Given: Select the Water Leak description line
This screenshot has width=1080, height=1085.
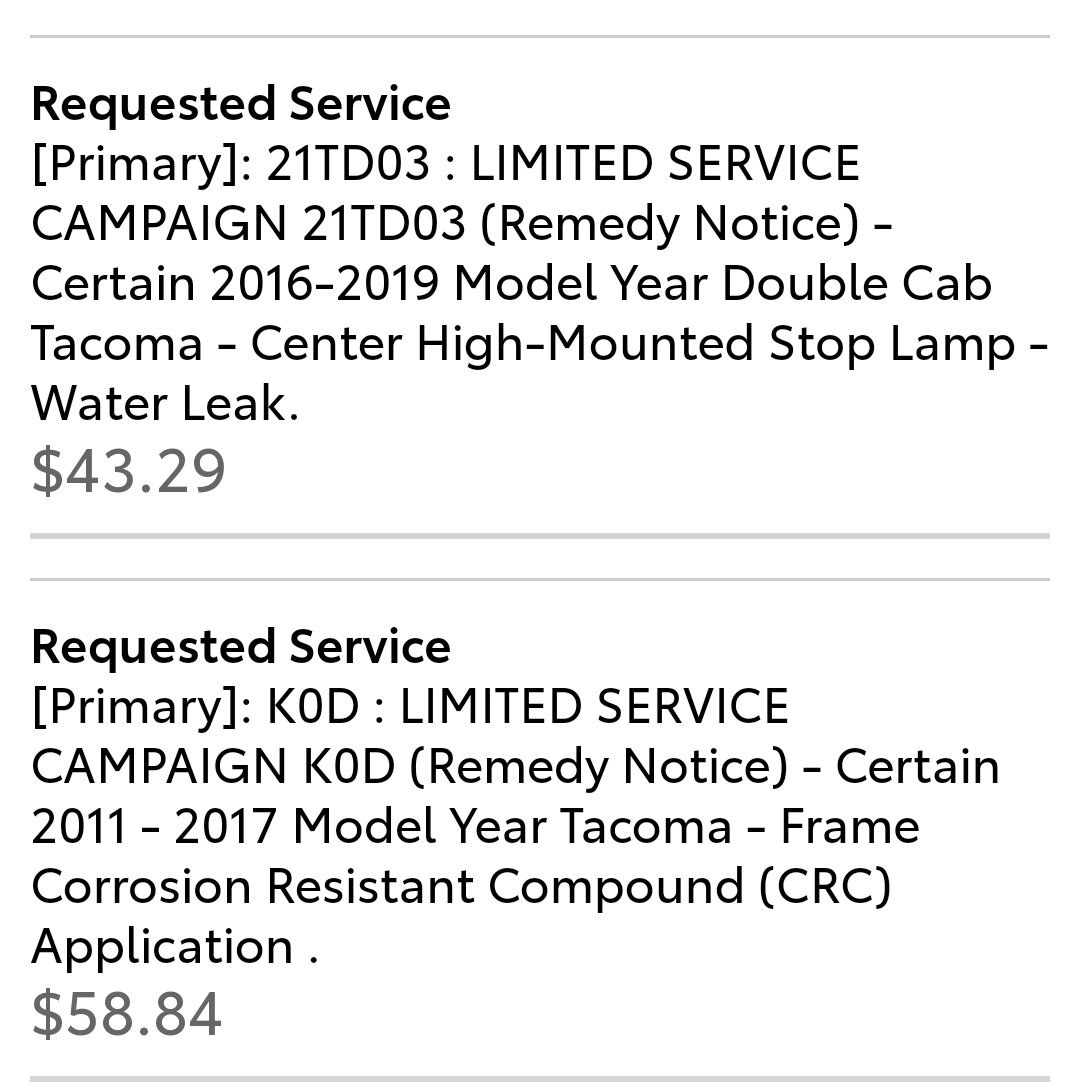Looking at the screenshot, I should tap(165, 403).
